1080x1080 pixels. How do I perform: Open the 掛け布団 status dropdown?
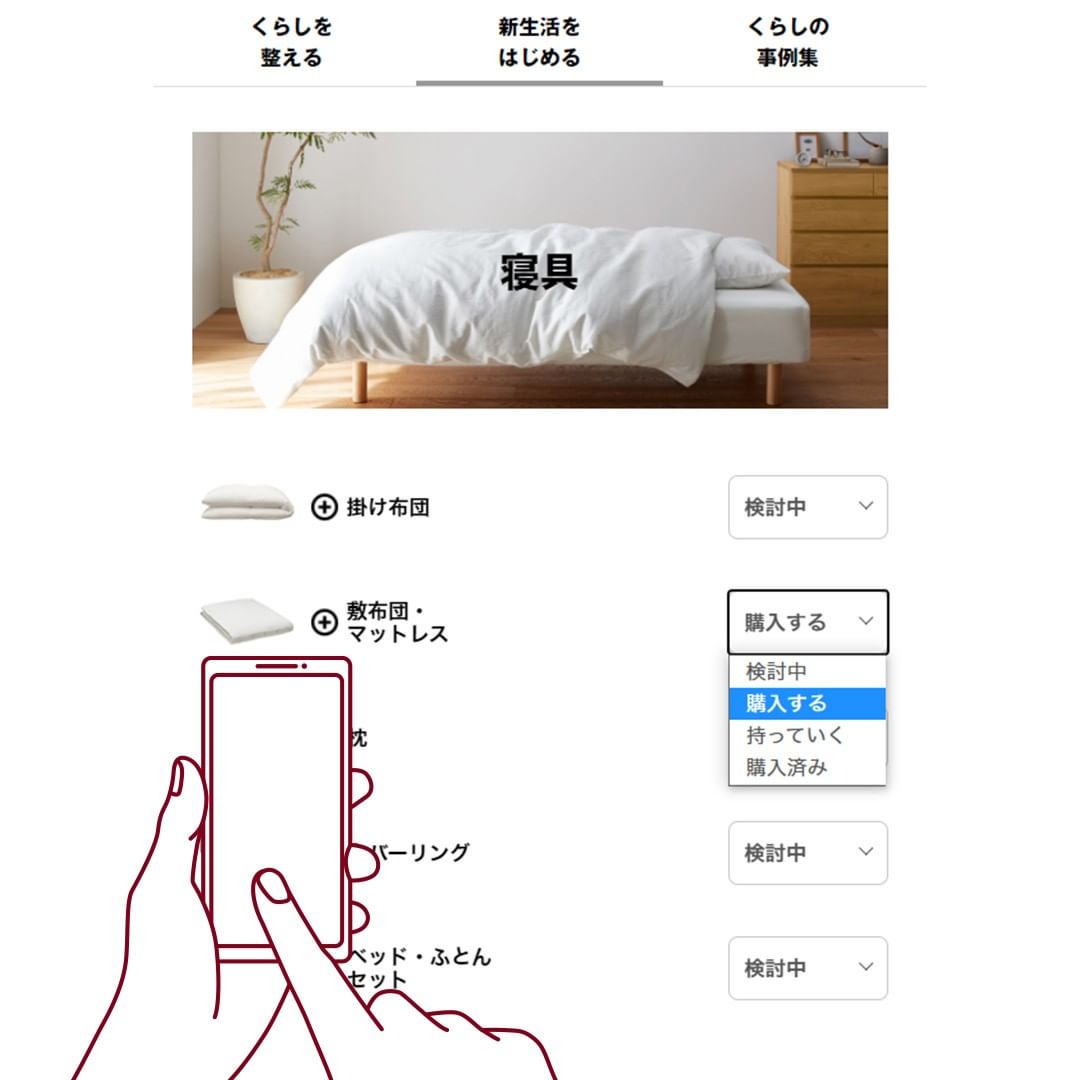coord(808,507)
